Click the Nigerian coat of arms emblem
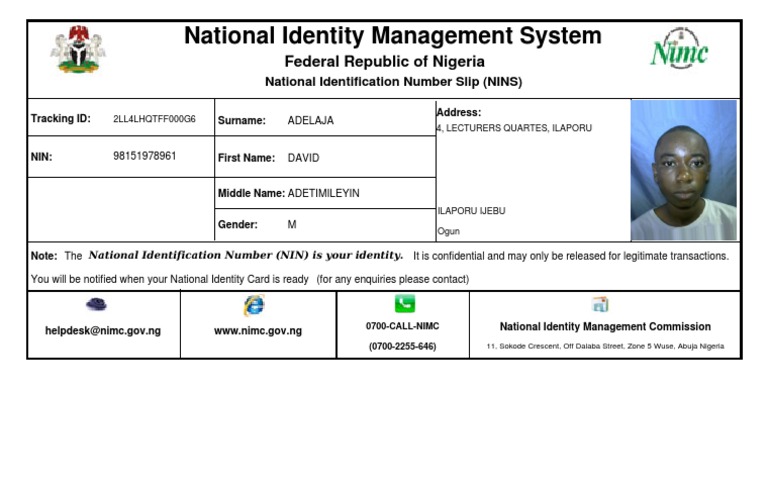This screenshot has height=489, width=768. click(78, 49)
